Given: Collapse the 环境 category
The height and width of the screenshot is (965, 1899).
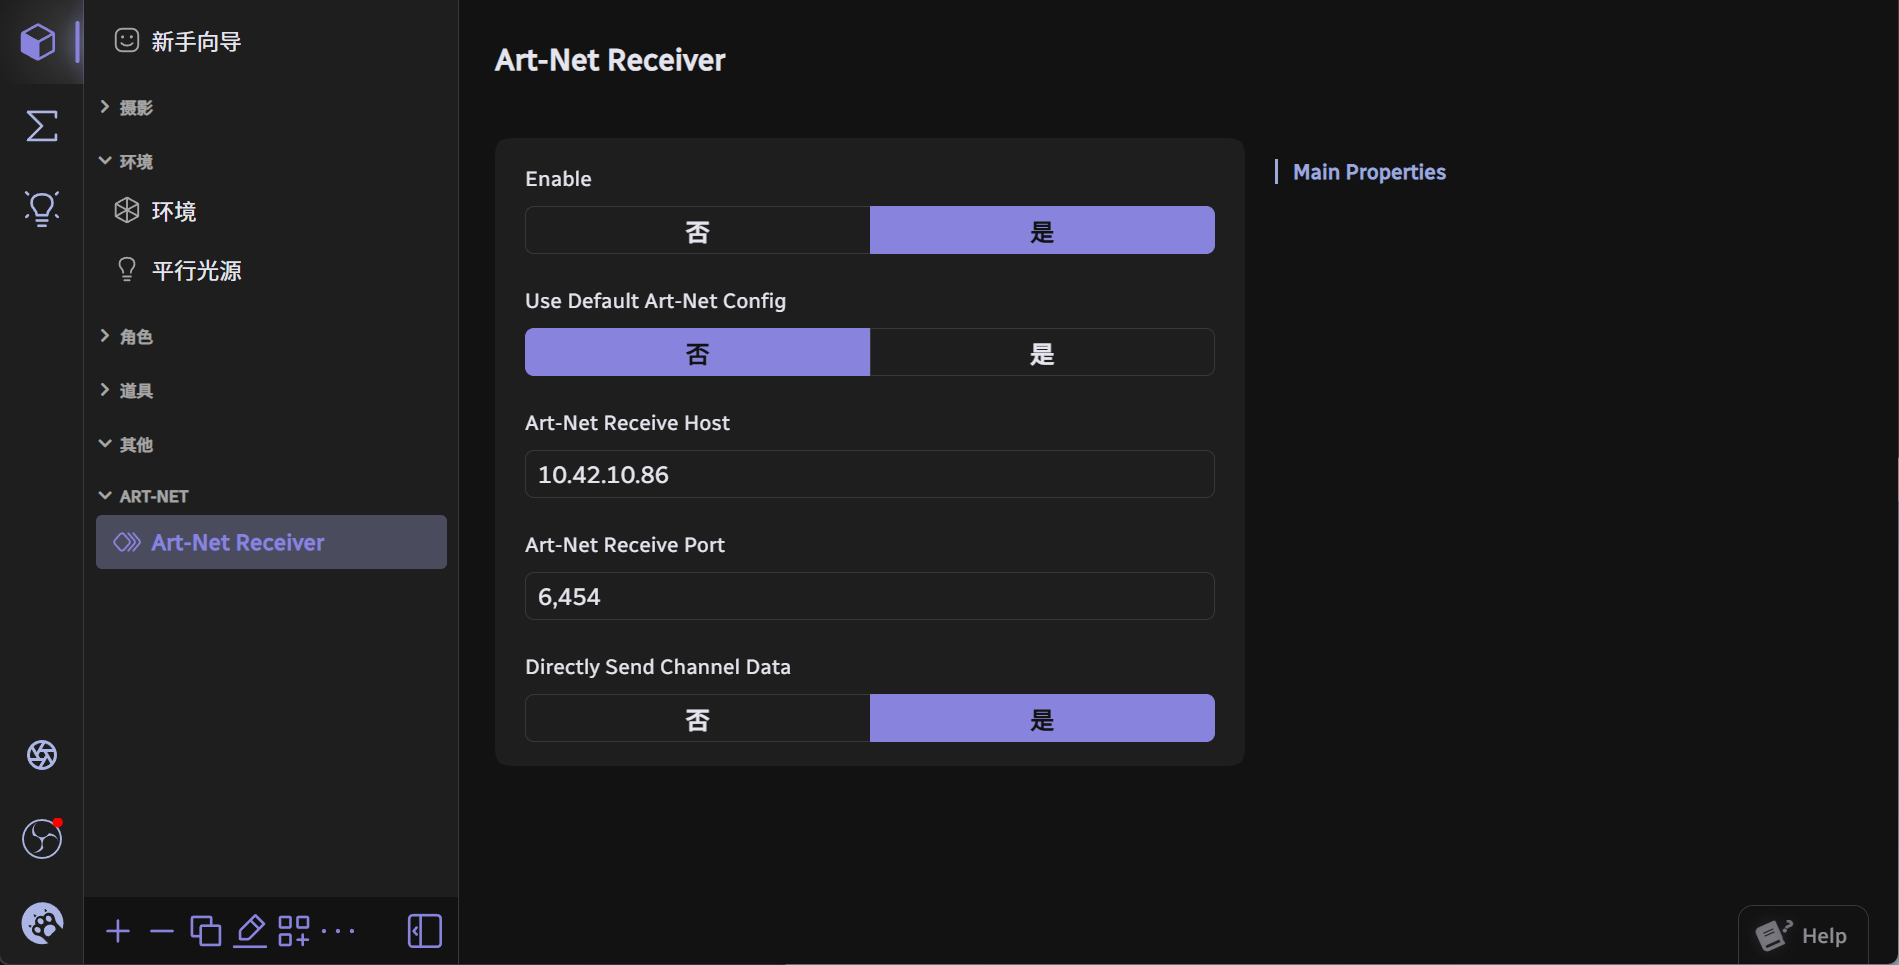Looking at the screenshot, I should click(136, 161).
